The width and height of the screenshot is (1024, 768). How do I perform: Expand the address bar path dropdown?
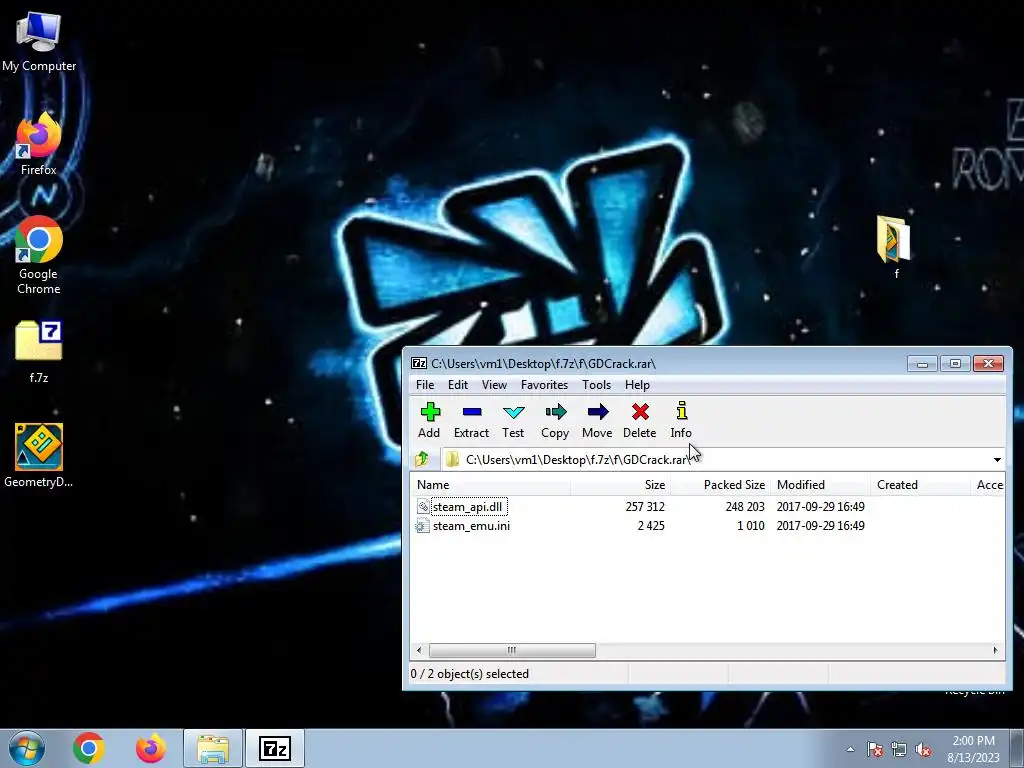tap(997, 460)
